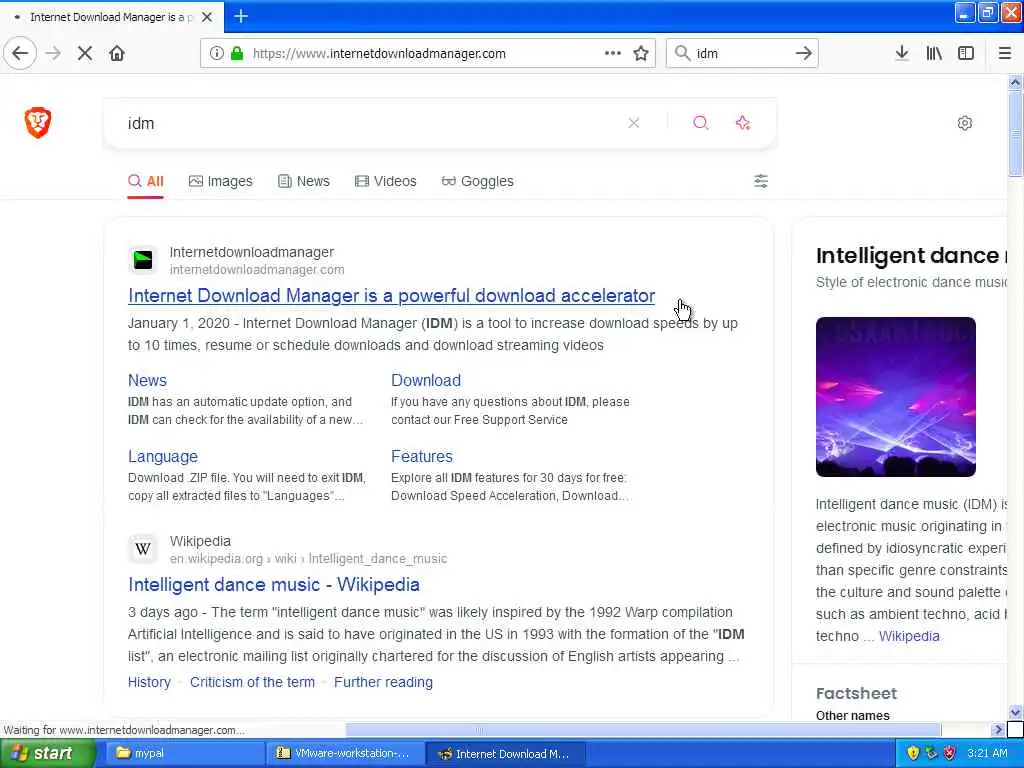
Task: Follow the Criticism of the term link
Action: [252, 682]
